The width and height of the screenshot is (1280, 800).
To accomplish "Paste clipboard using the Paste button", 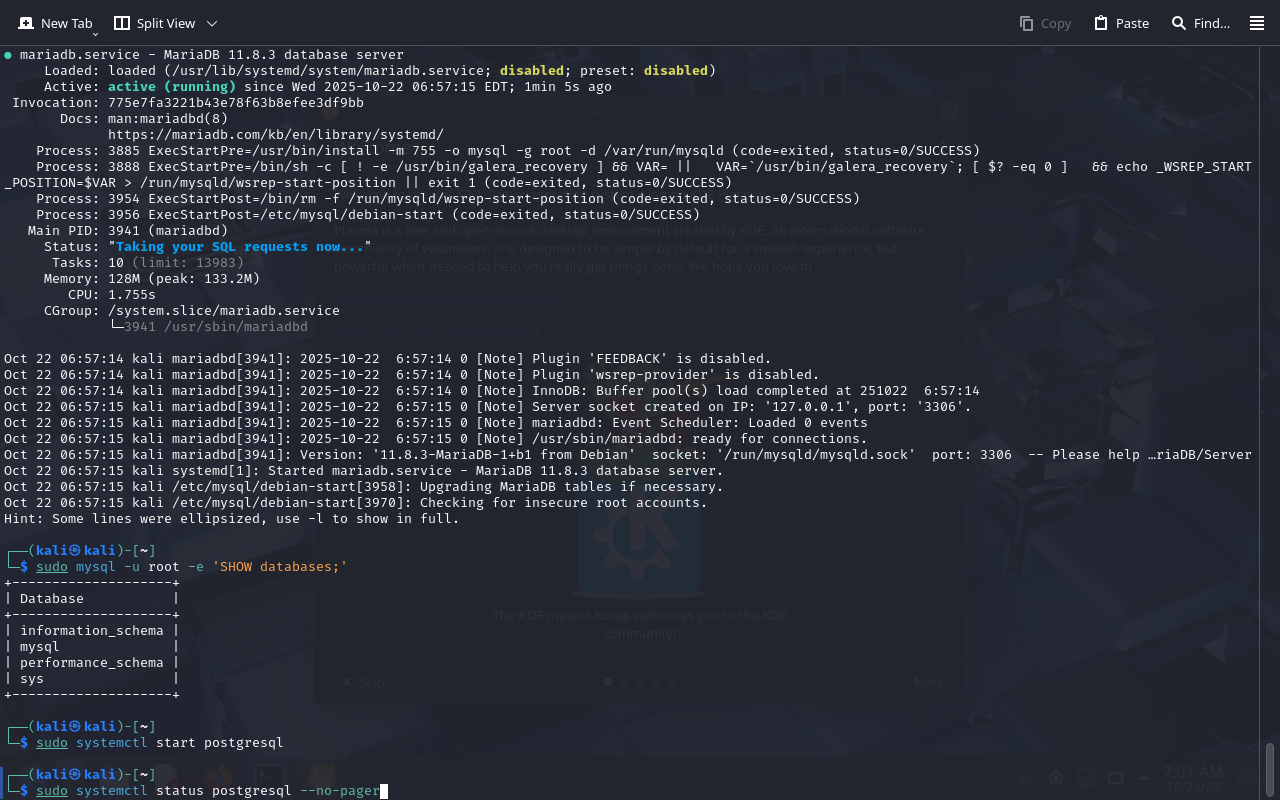I will click(x=1121, y=23).
